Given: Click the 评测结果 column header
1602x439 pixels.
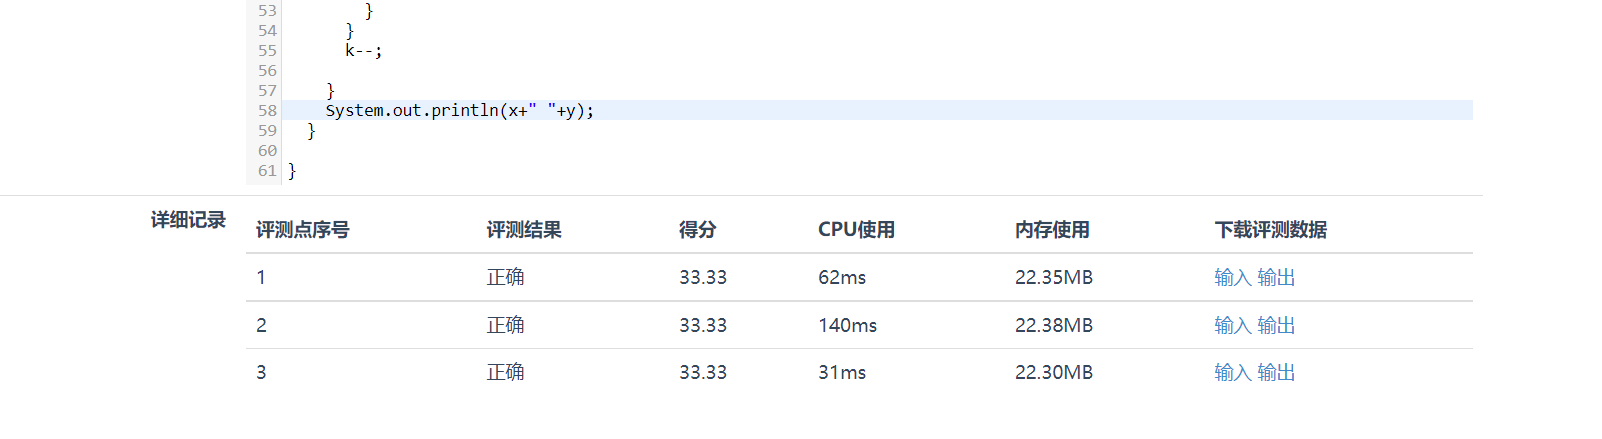Looking at the screenshot, I should pos(524,230).
